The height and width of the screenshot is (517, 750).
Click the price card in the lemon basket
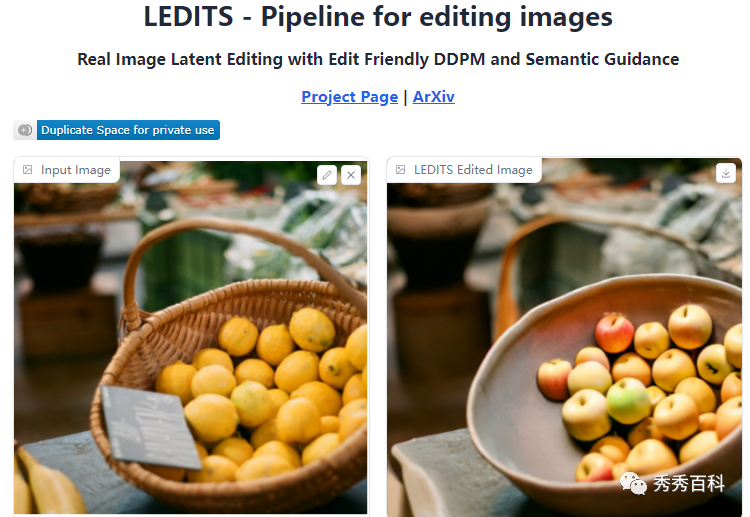click(151, 427)
